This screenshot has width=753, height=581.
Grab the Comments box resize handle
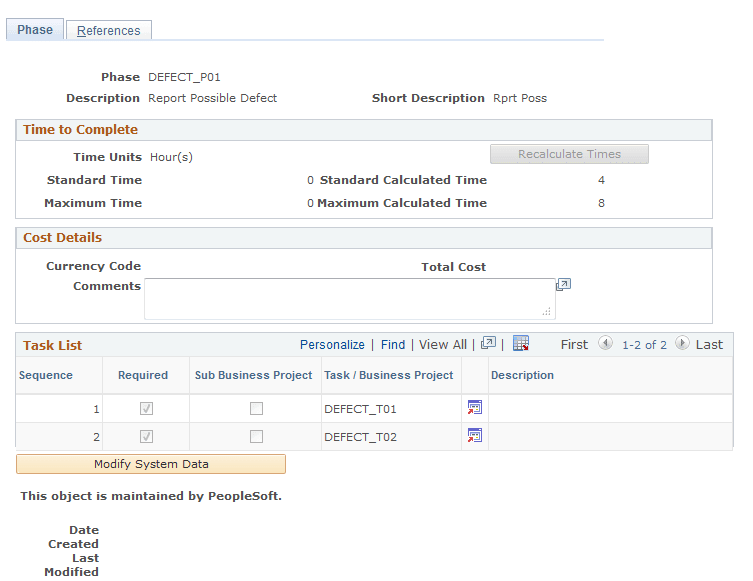coord(547,312)
